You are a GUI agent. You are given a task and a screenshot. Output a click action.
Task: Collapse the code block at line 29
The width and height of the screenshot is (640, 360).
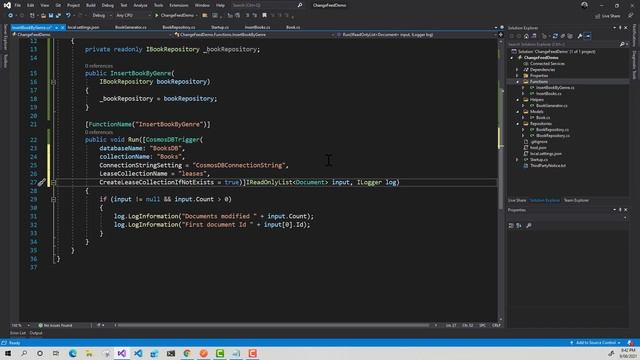53,200
